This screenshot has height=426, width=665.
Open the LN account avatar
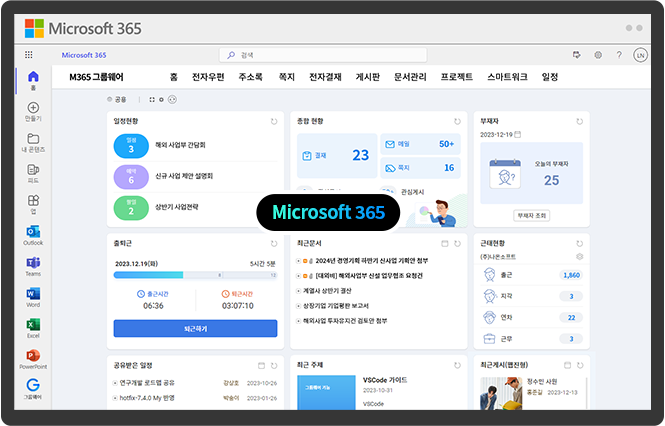point(640,55)
